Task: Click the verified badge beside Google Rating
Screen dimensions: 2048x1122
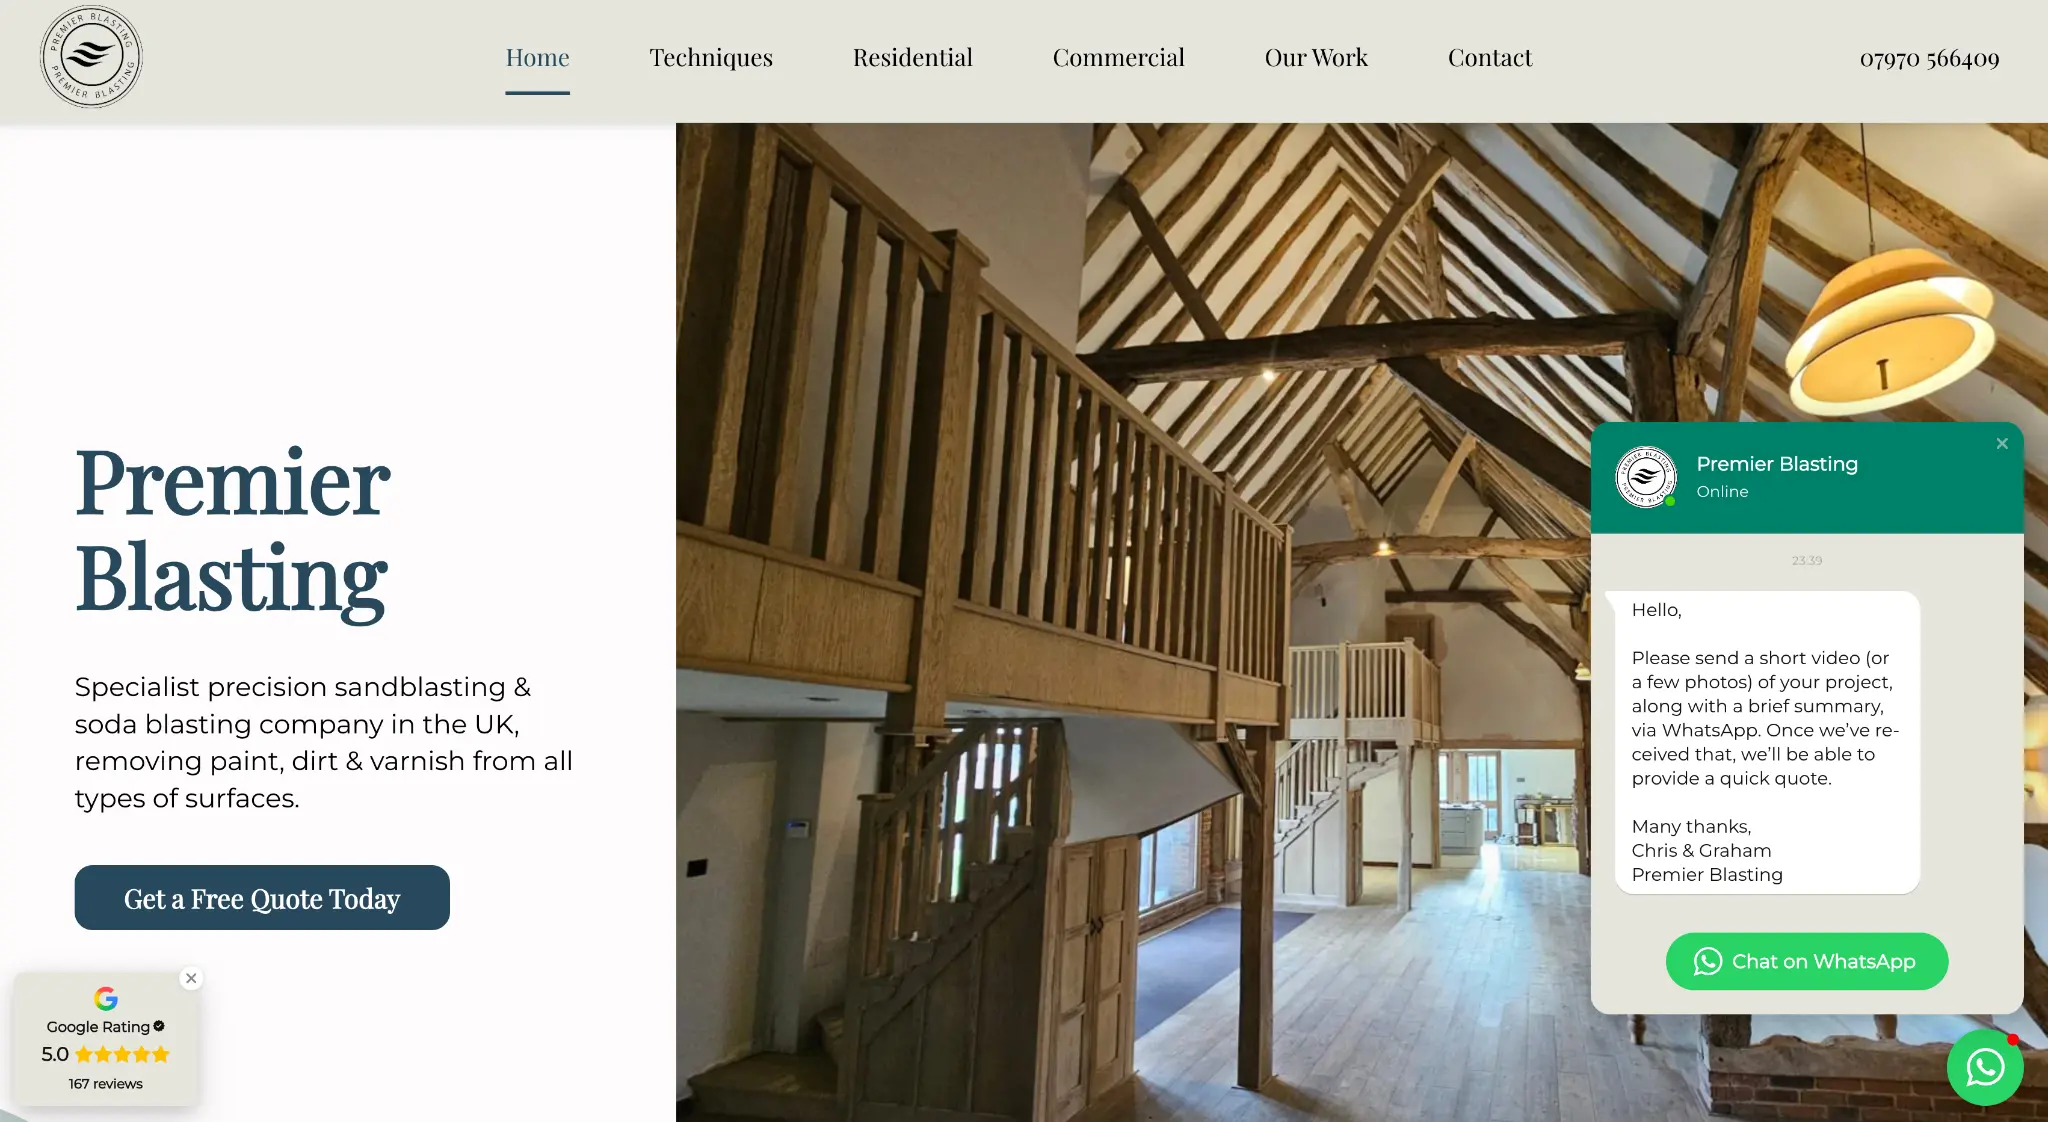Action: point(159,1026)
